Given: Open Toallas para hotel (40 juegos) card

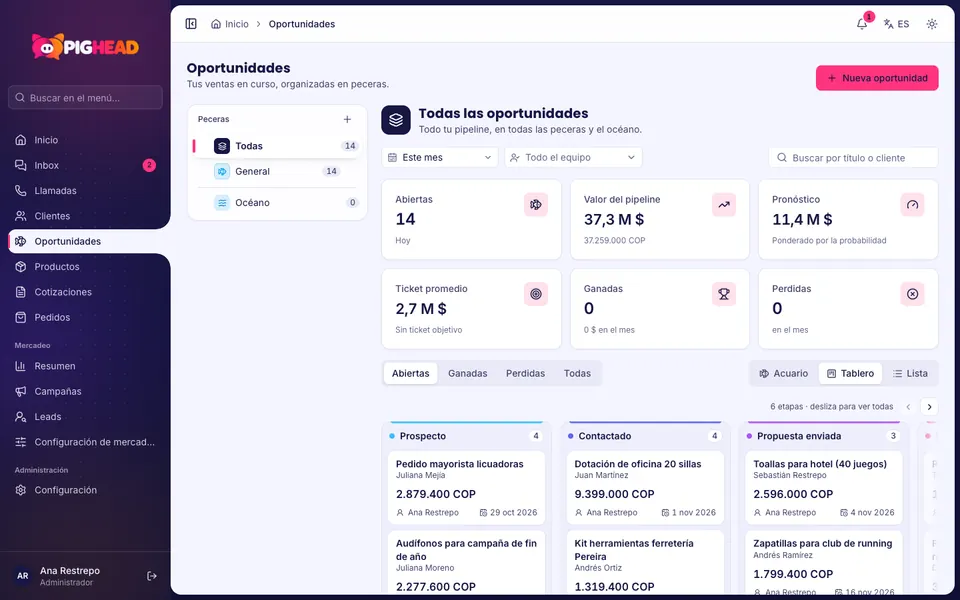Looking at the screenshot, I should (823, 488).
